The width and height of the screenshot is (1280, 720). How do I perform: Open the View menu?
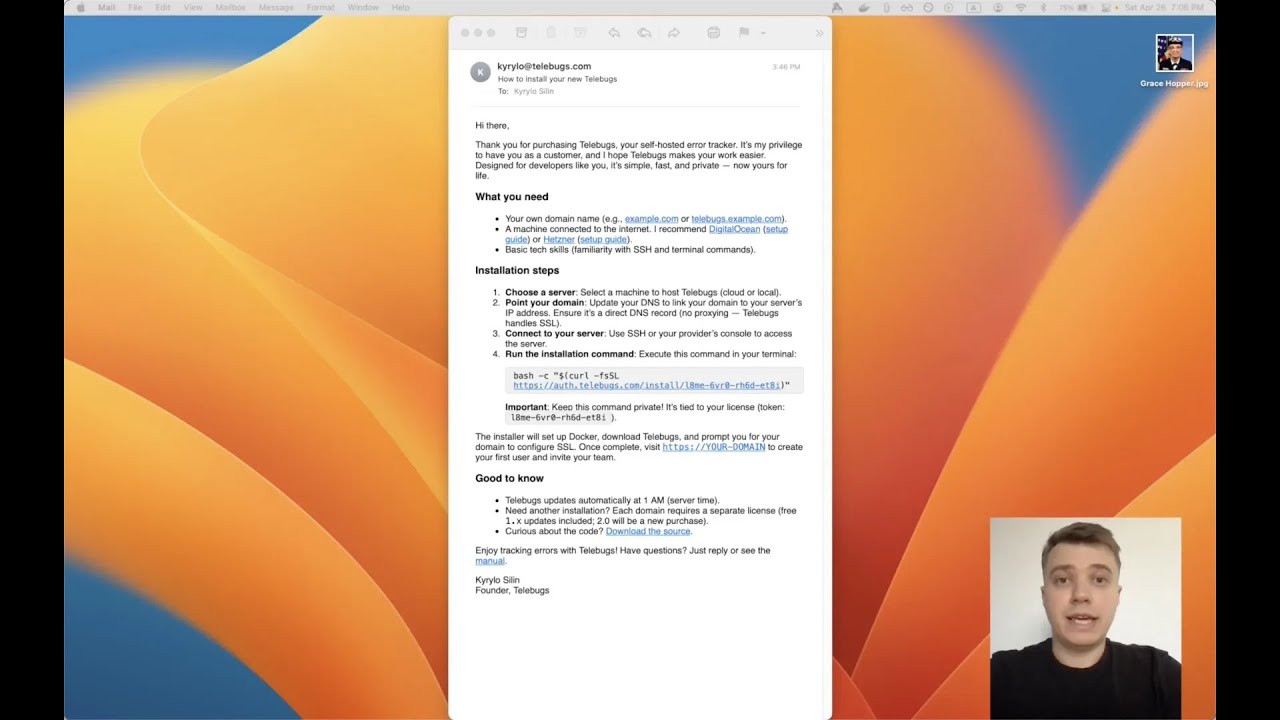click(193, 7)
